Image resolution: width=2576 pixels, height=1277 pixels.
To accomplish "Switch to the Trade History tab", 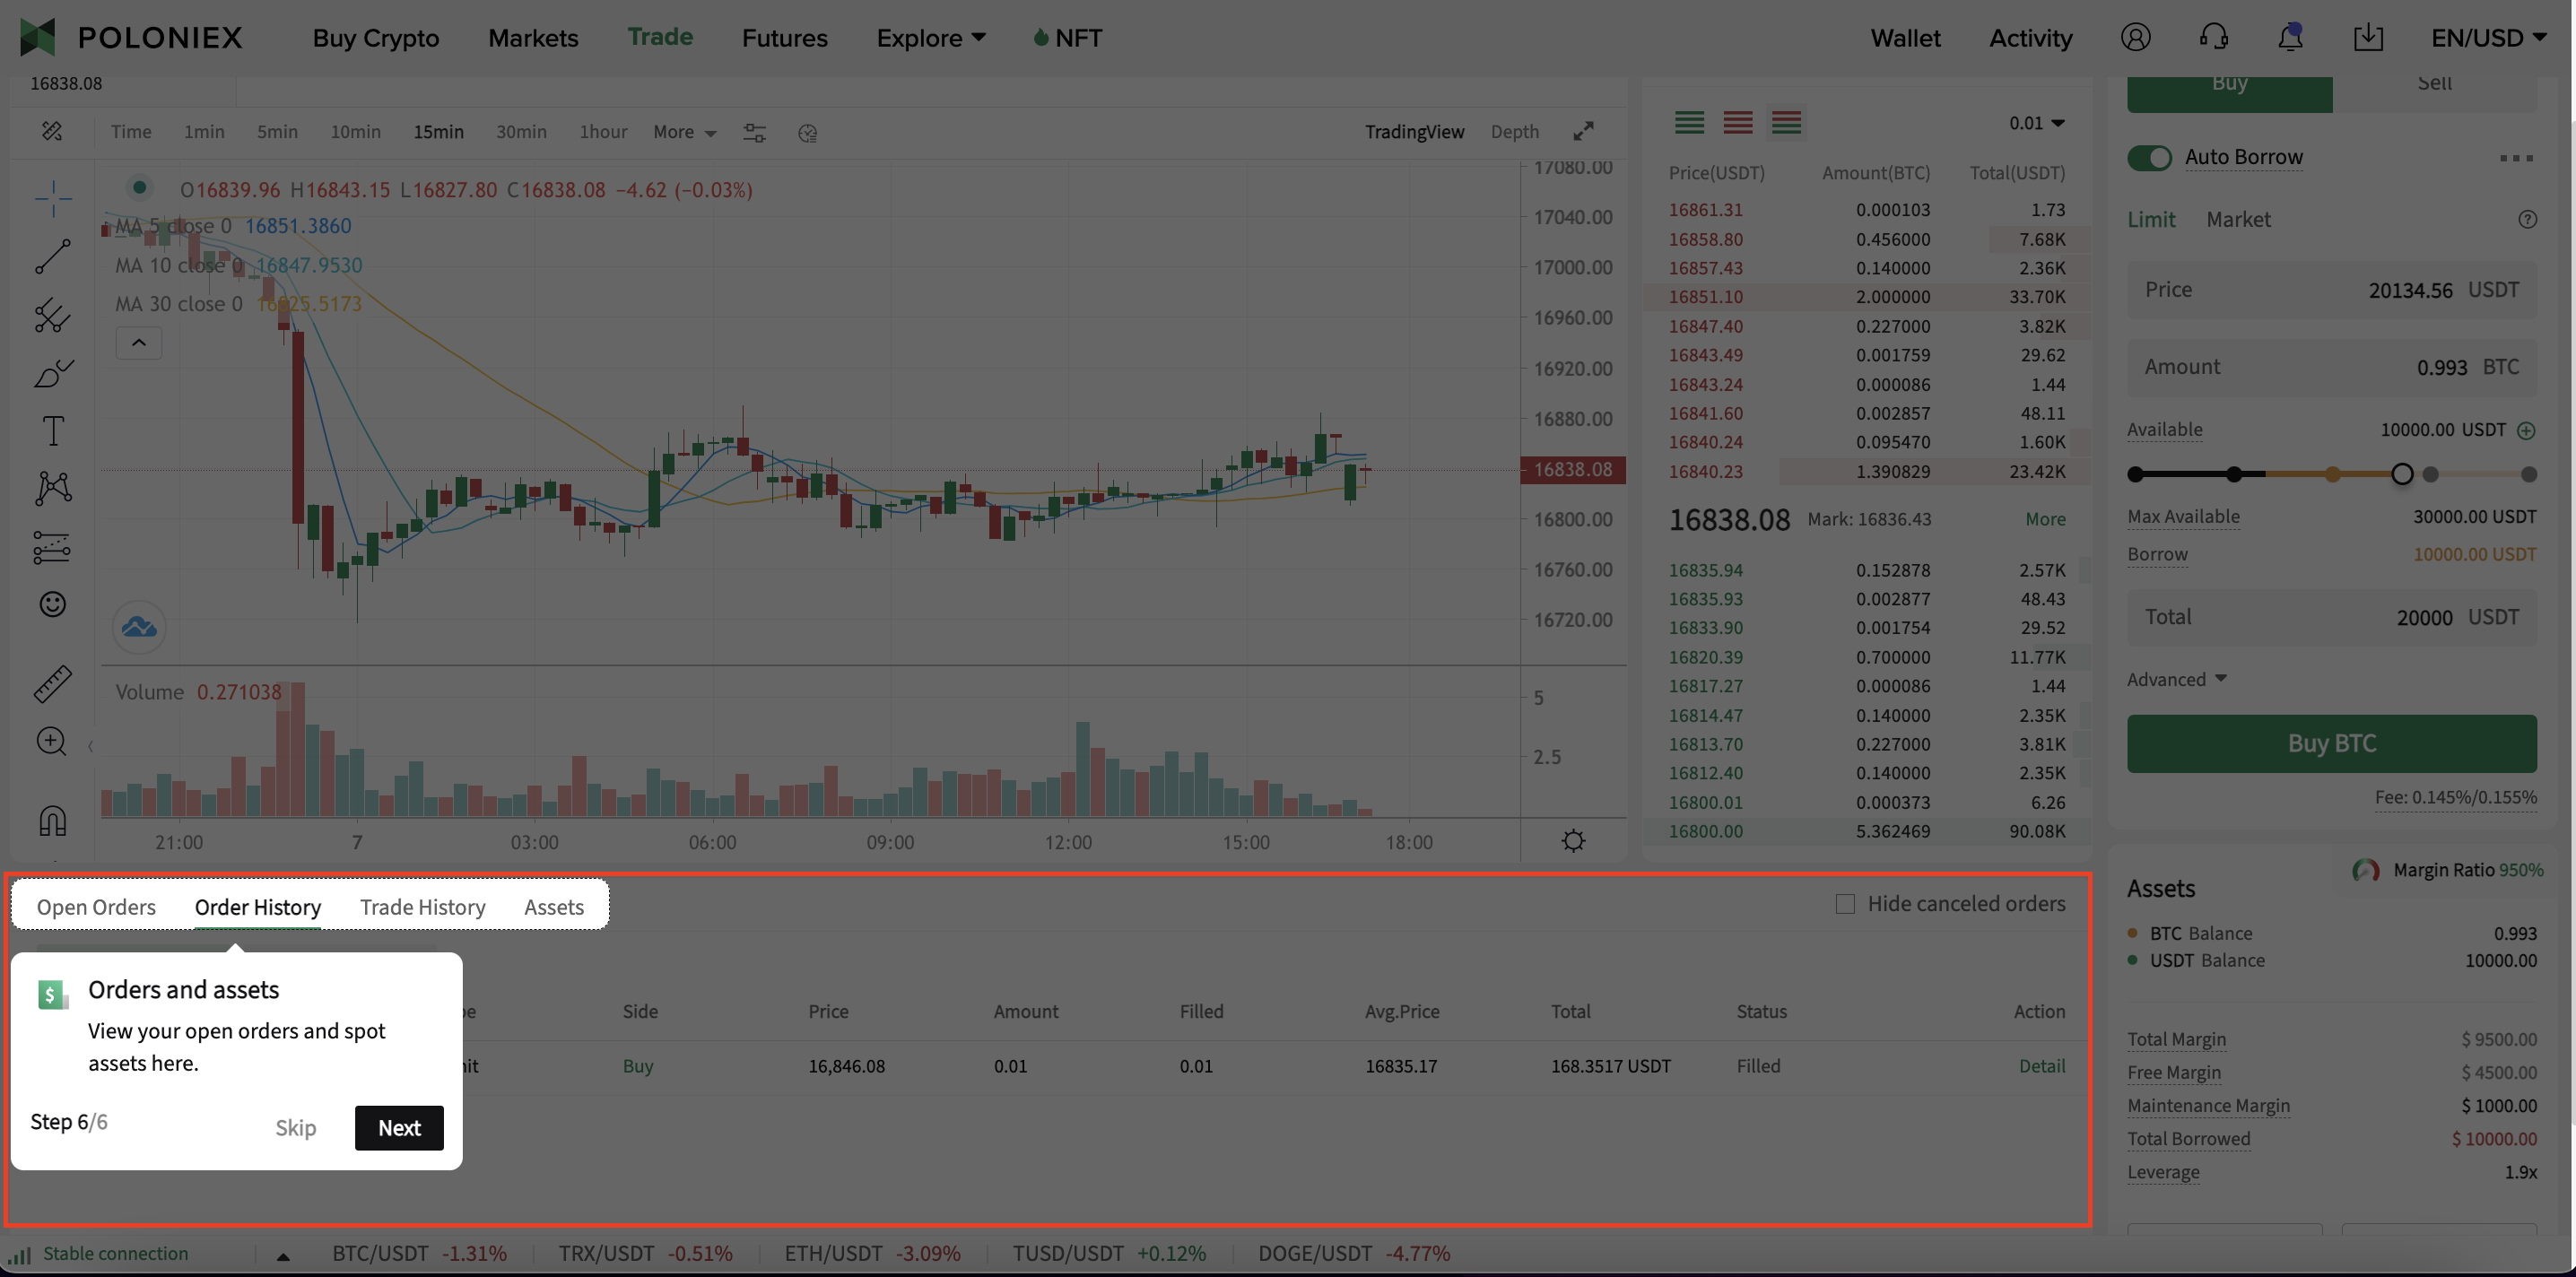I will [x=422, y=907].
